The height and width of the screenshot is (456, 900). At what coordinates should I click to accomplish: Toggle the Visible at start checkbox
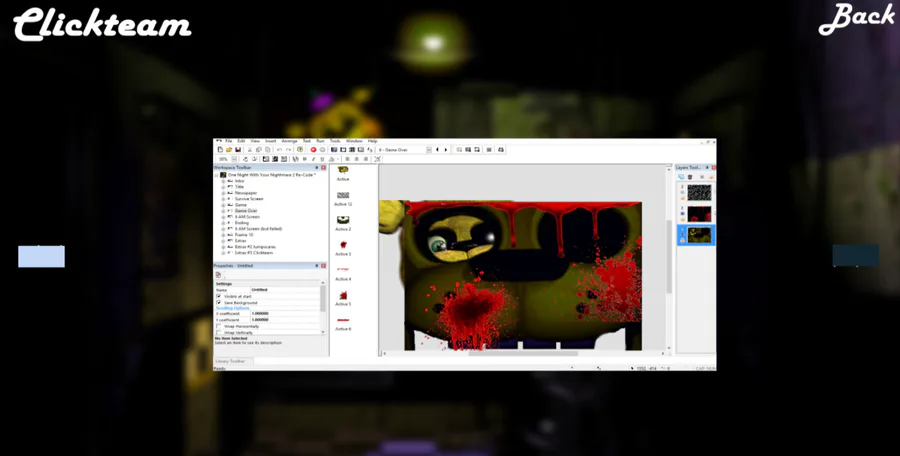point(218,296)
